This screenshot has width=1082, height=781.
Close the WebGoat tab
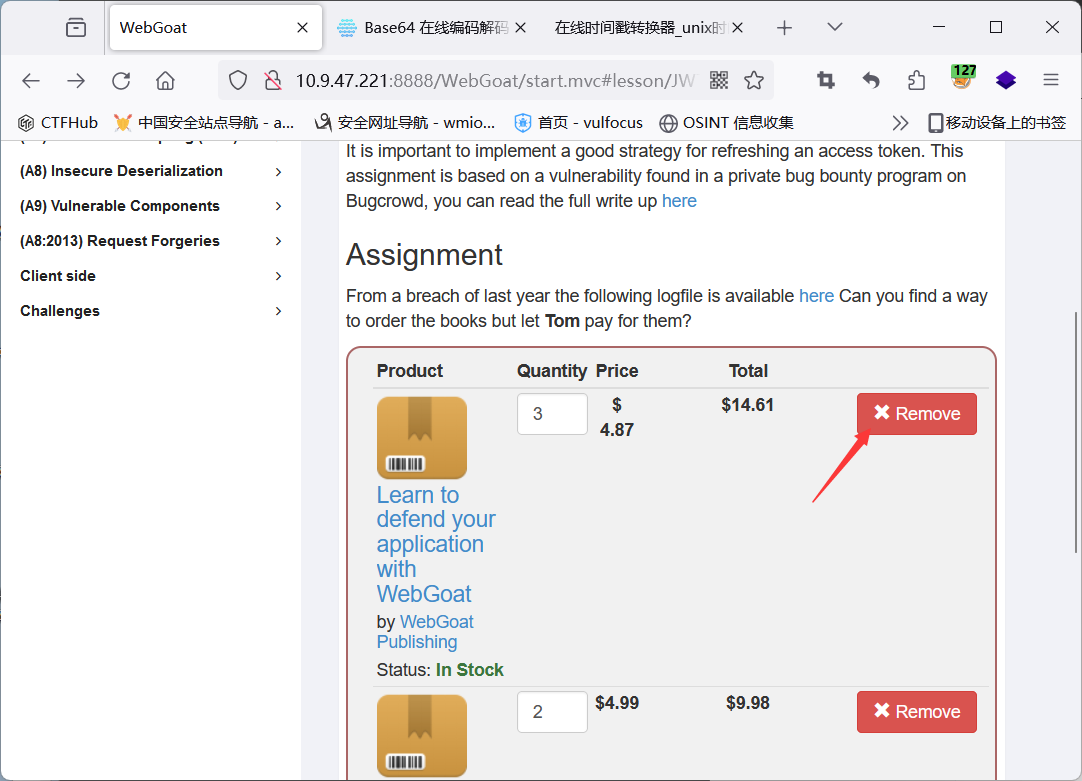pos(302,28)
